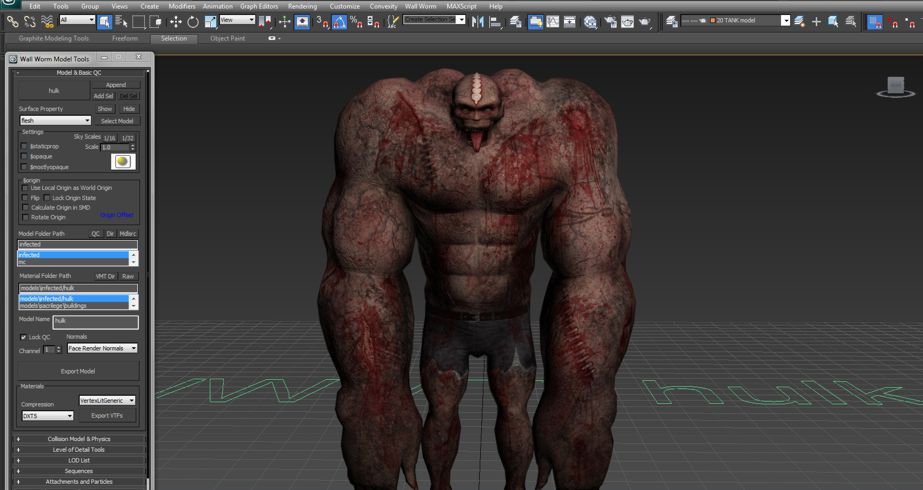Click into the Model Name field
This screenshot has height=490, width=923.
tap(96, 322)
